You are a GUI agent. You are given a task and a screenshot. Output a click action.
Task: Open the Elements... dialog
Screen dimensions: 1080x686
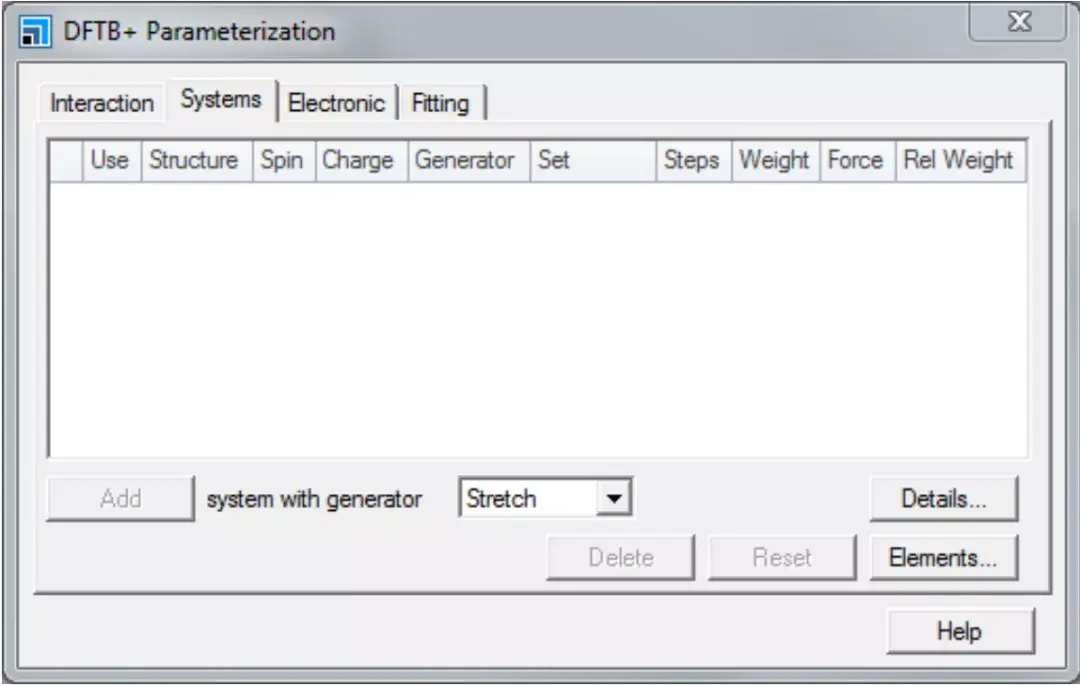coord(944,557)
